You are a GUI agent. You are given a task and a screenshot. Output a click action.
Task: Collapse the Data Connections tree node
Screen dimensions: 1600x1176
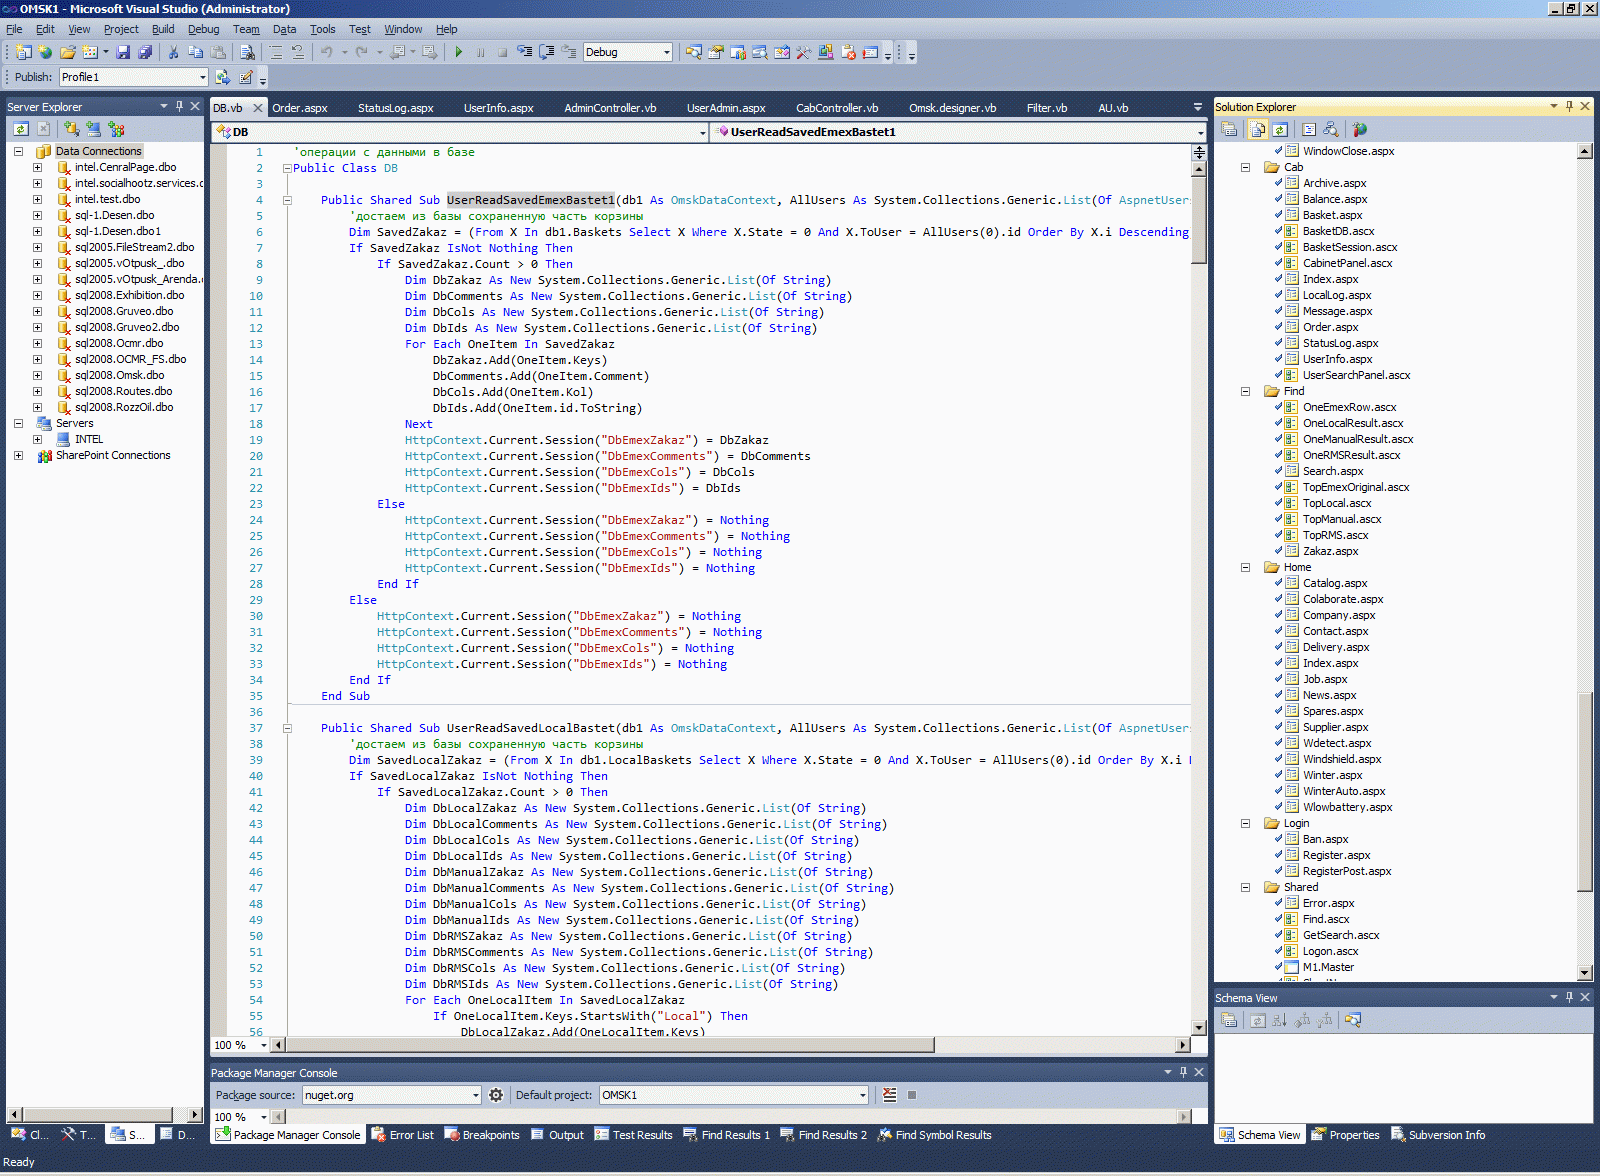point(18,151)
